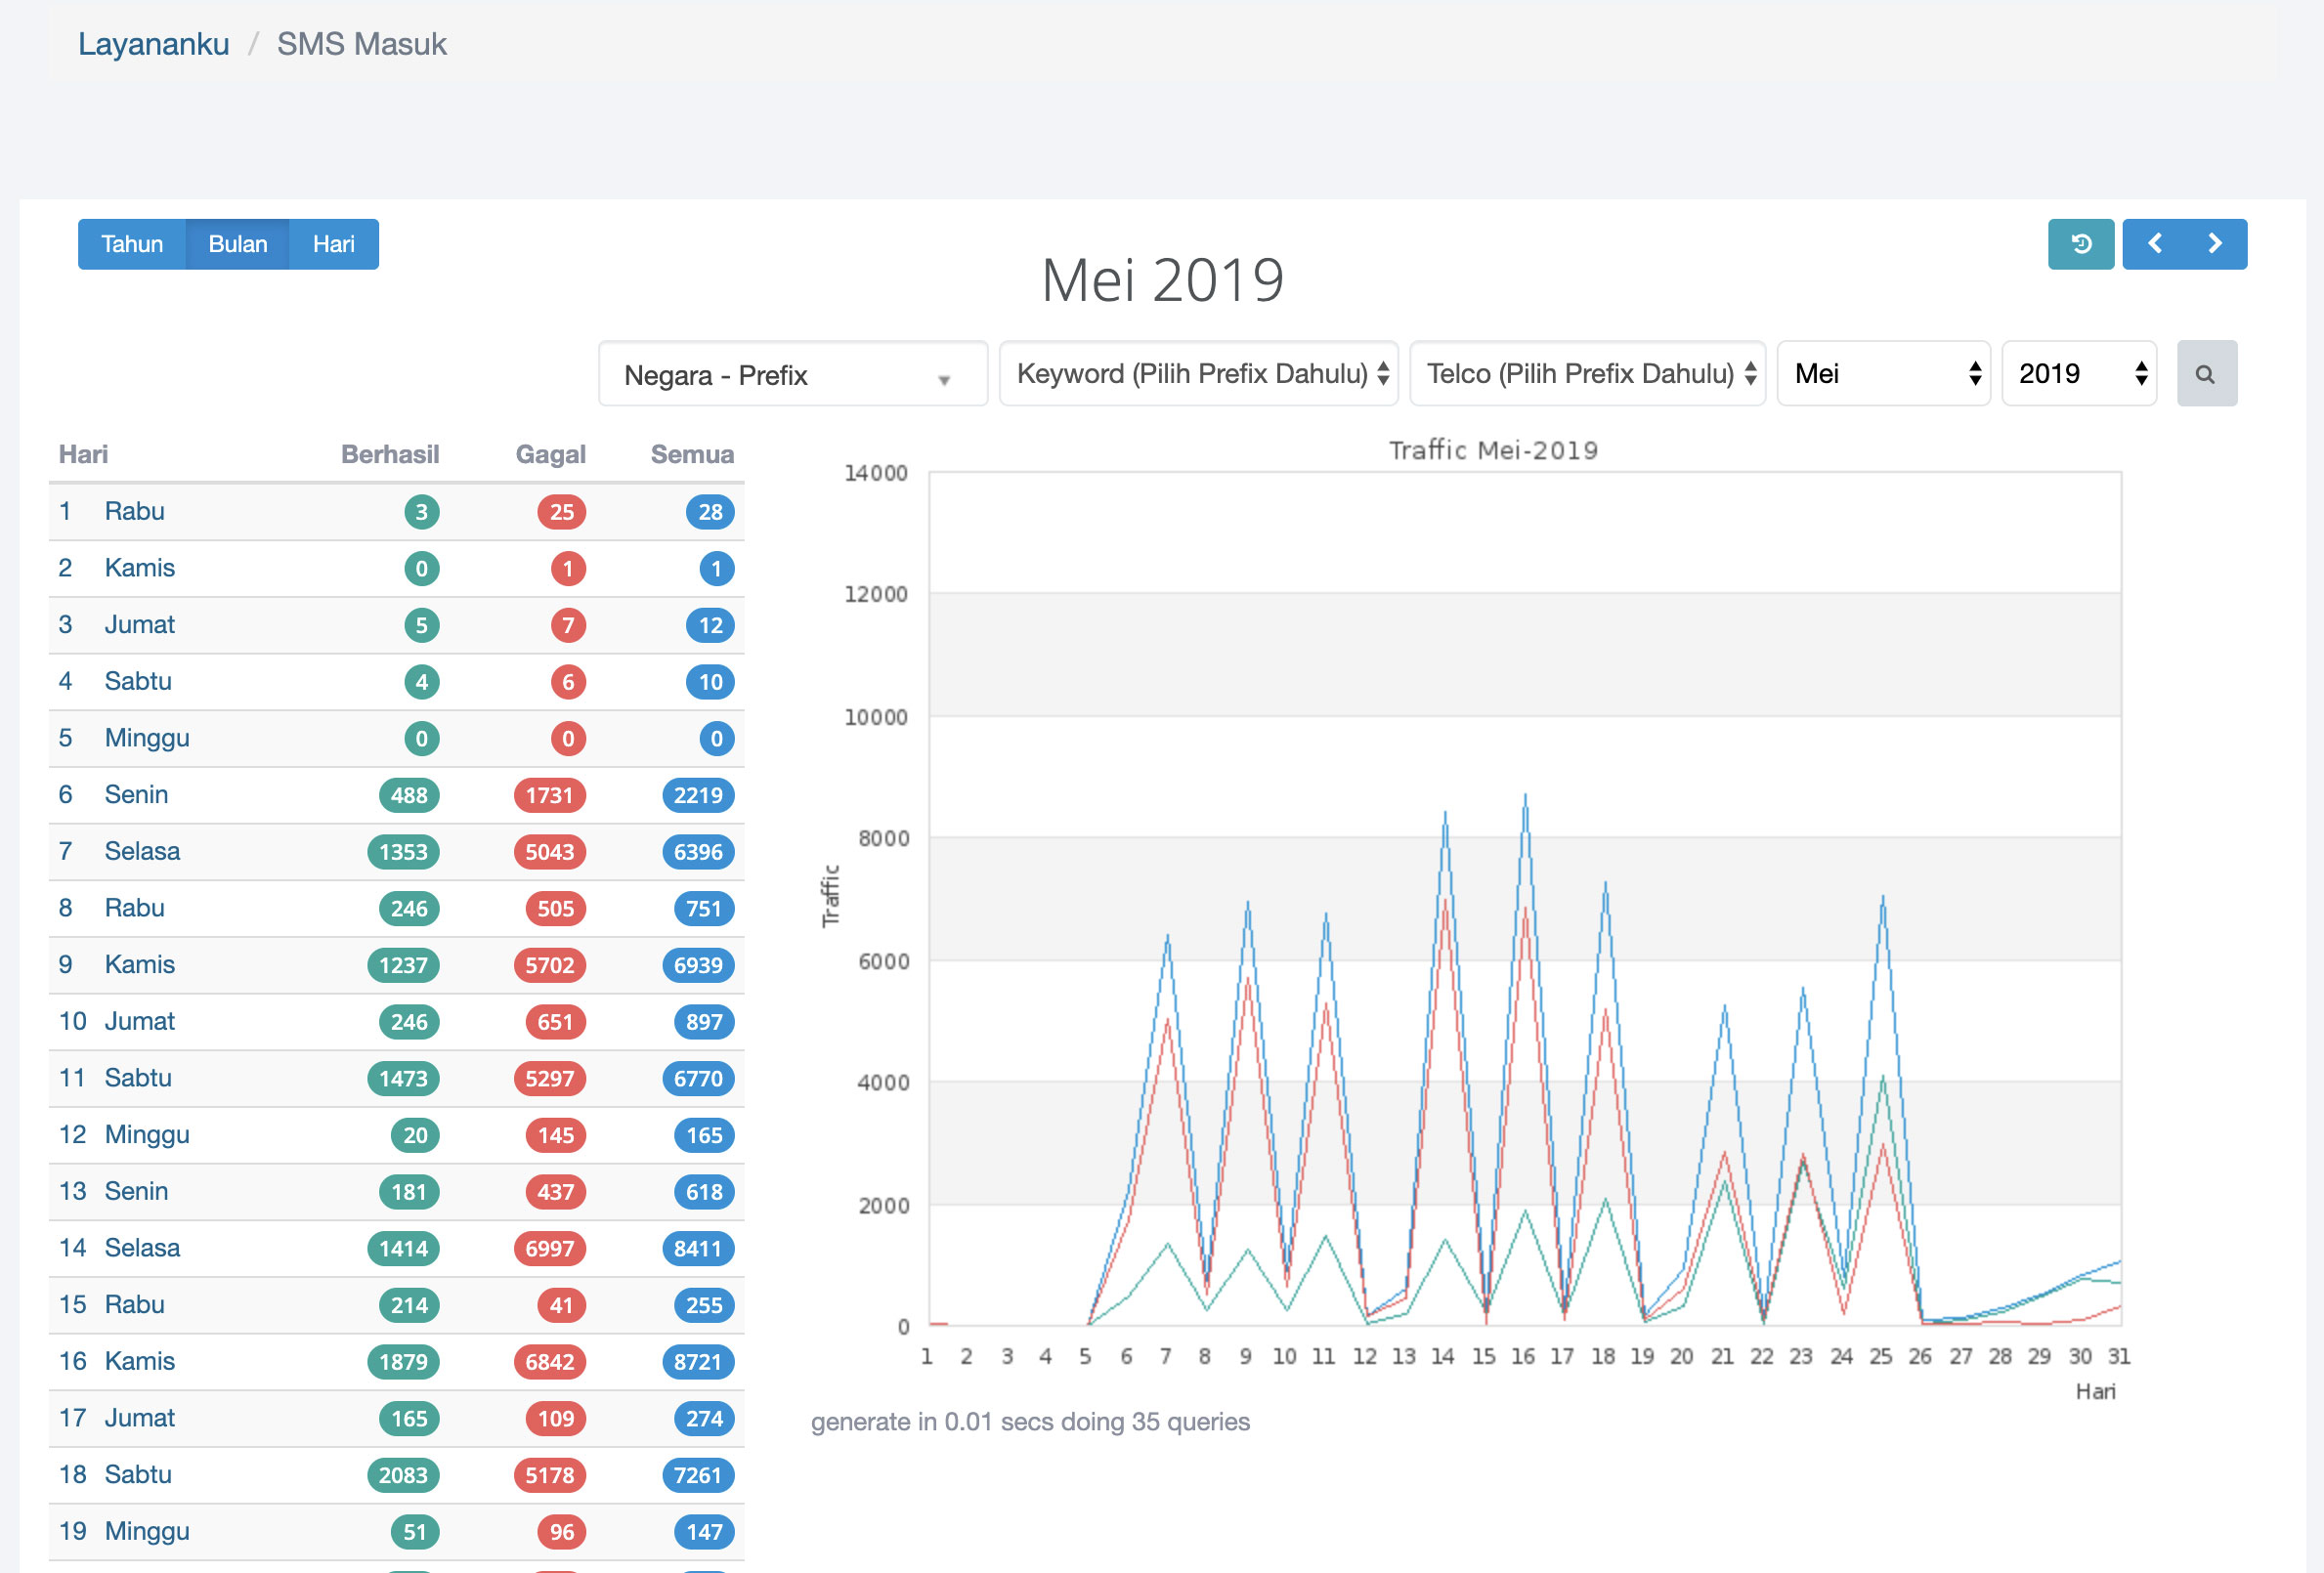Open day 13 Senin row link

(x=136, y=1191)
